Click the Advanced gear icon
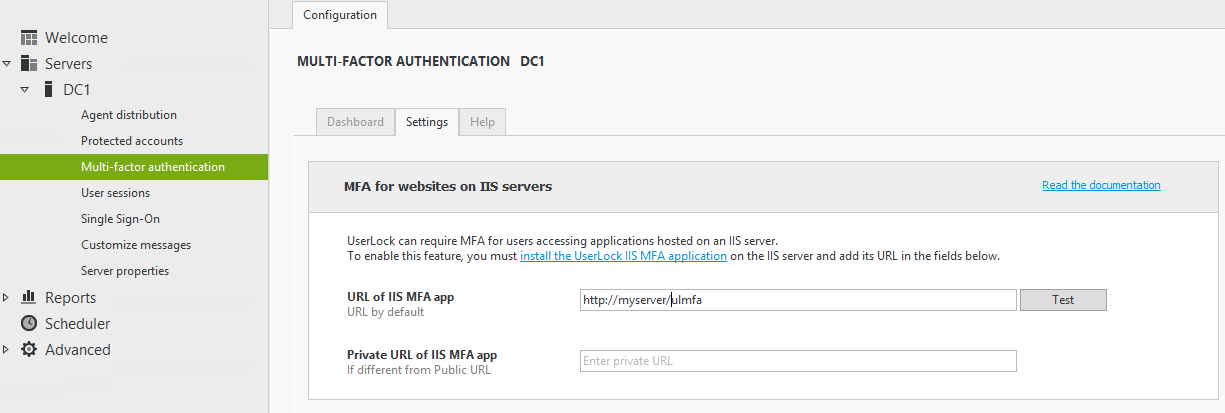Image resolution: width=1225 pixels, height=413 pixels. [x=29, y=349]
